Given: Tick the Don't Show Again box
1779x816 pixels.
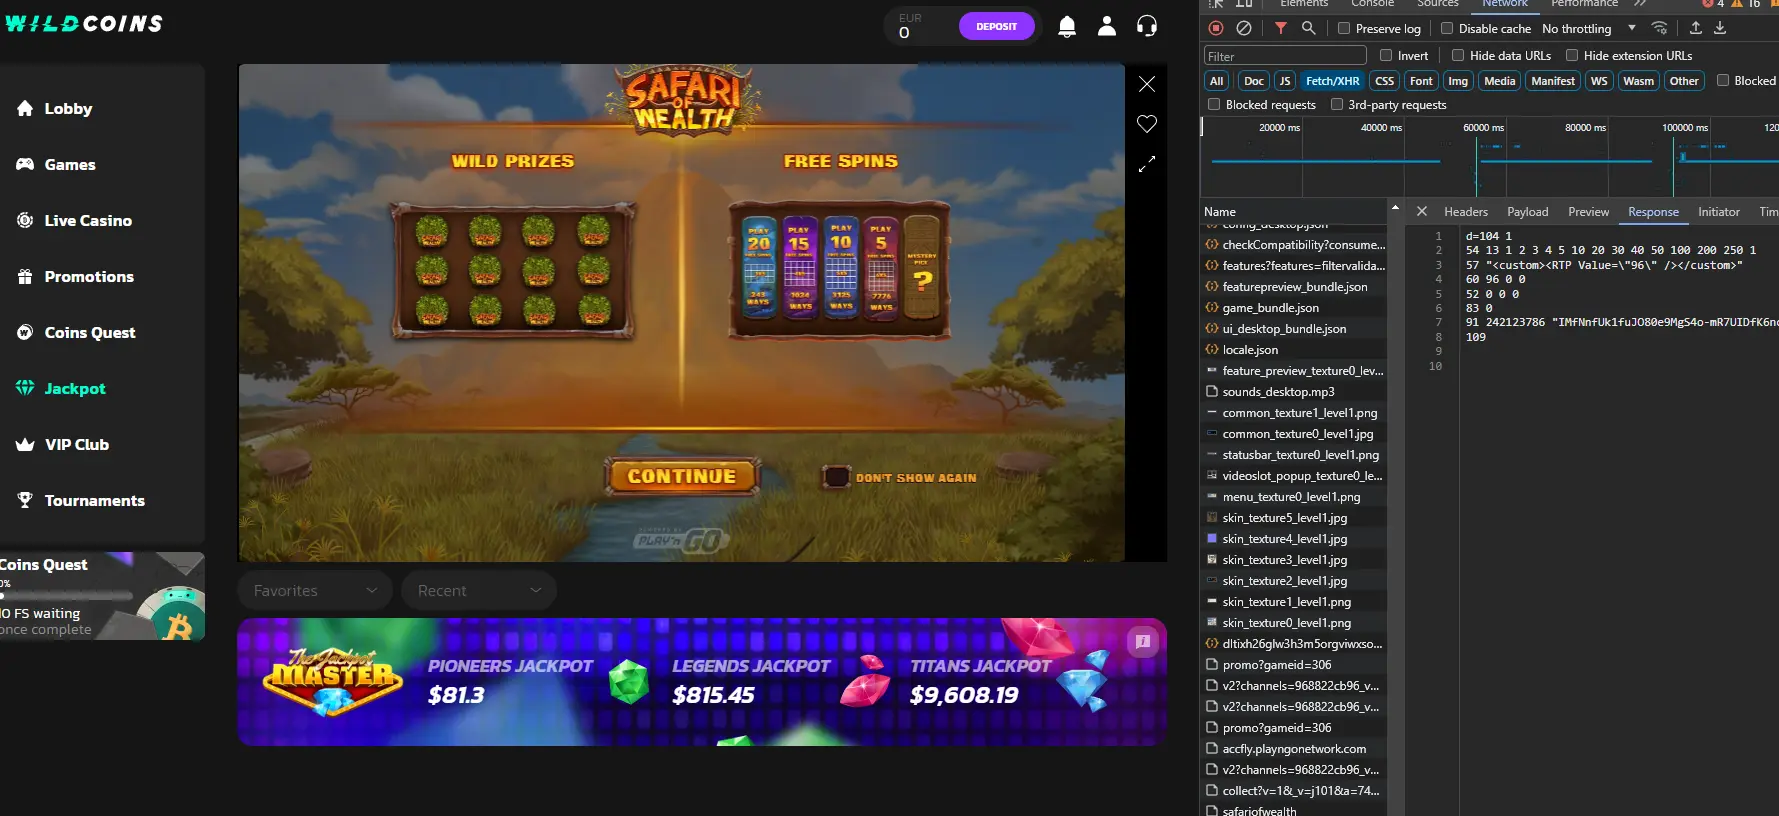Looking at the screenshot, I should (836, 477).
